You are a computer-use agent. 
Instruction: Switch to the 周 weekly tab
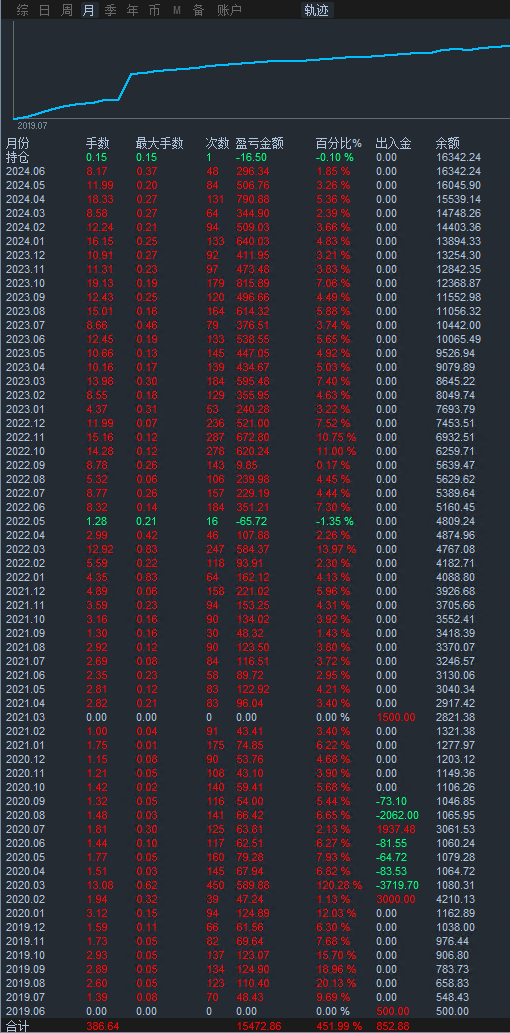67,10
